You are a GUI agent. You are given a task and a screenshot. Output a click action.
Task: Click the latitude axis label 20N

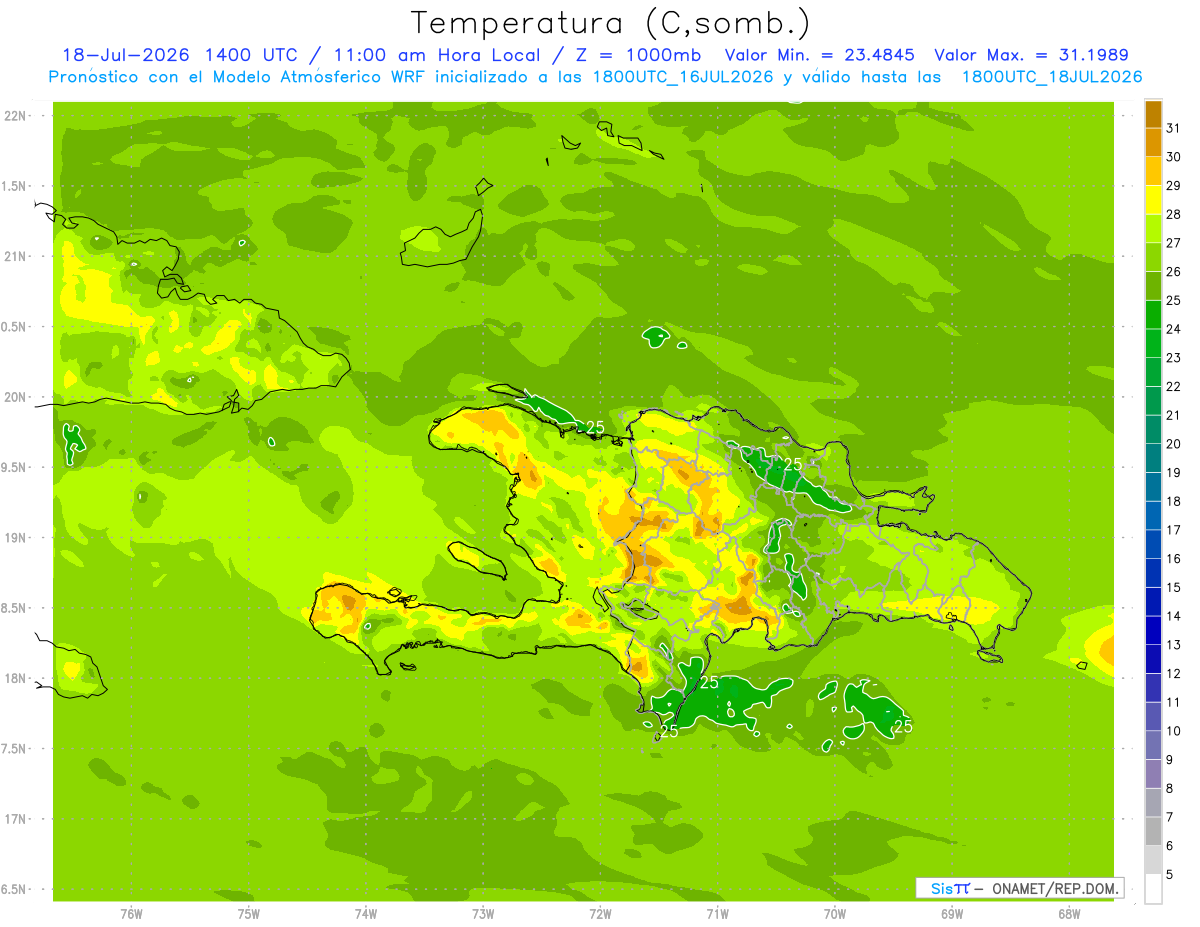(x=17, y=397)
